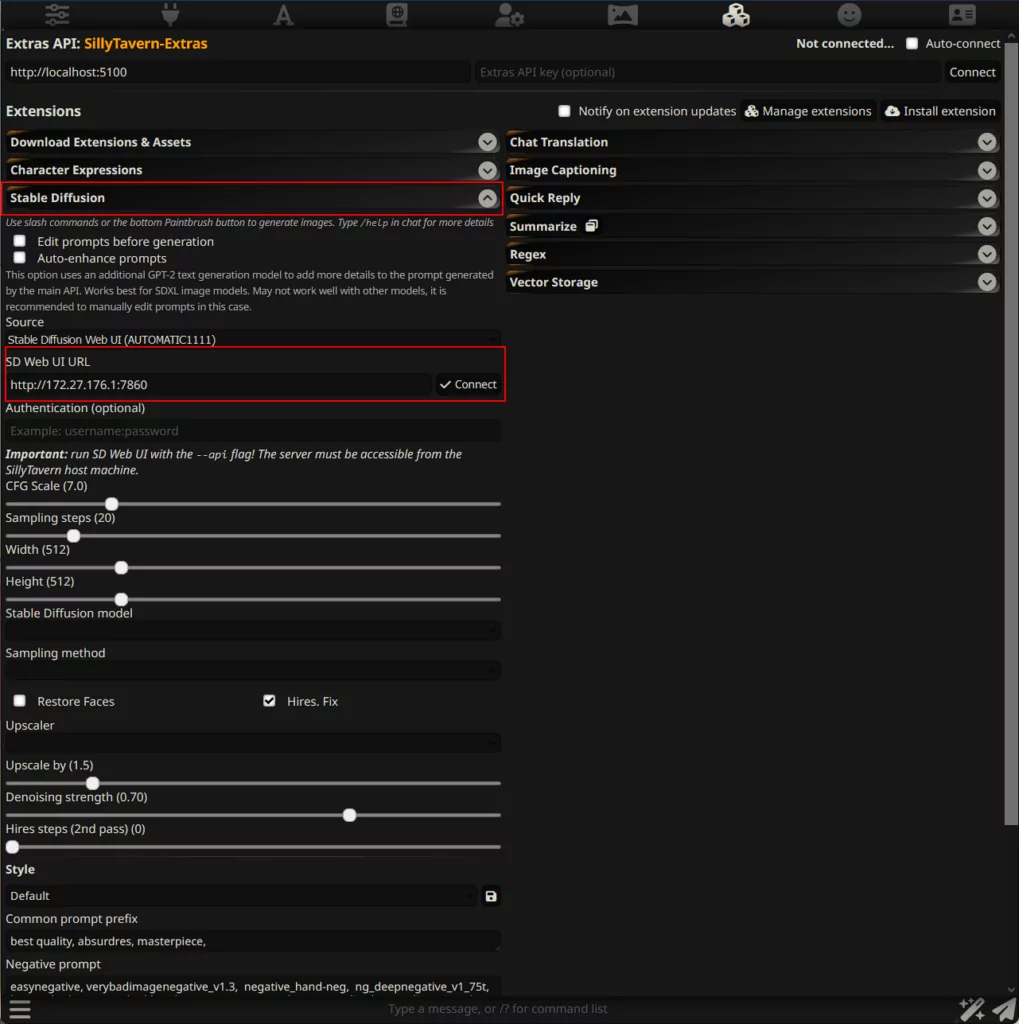
Task: Click the chat message input box
Action: tap(496, 1009)
